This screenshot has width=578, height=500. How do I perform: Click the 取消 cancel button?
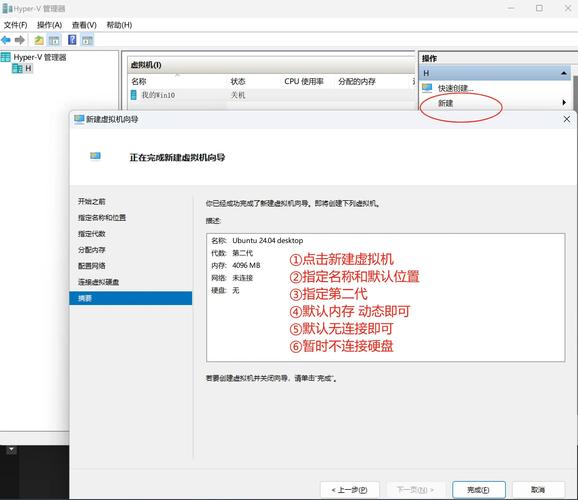coord(538,490)
